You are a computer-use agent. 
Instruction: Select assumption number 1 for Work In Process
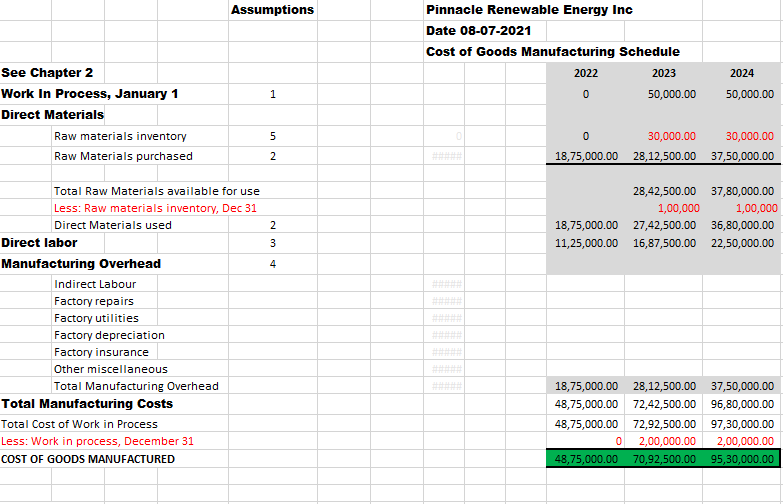tap(273, 94)
